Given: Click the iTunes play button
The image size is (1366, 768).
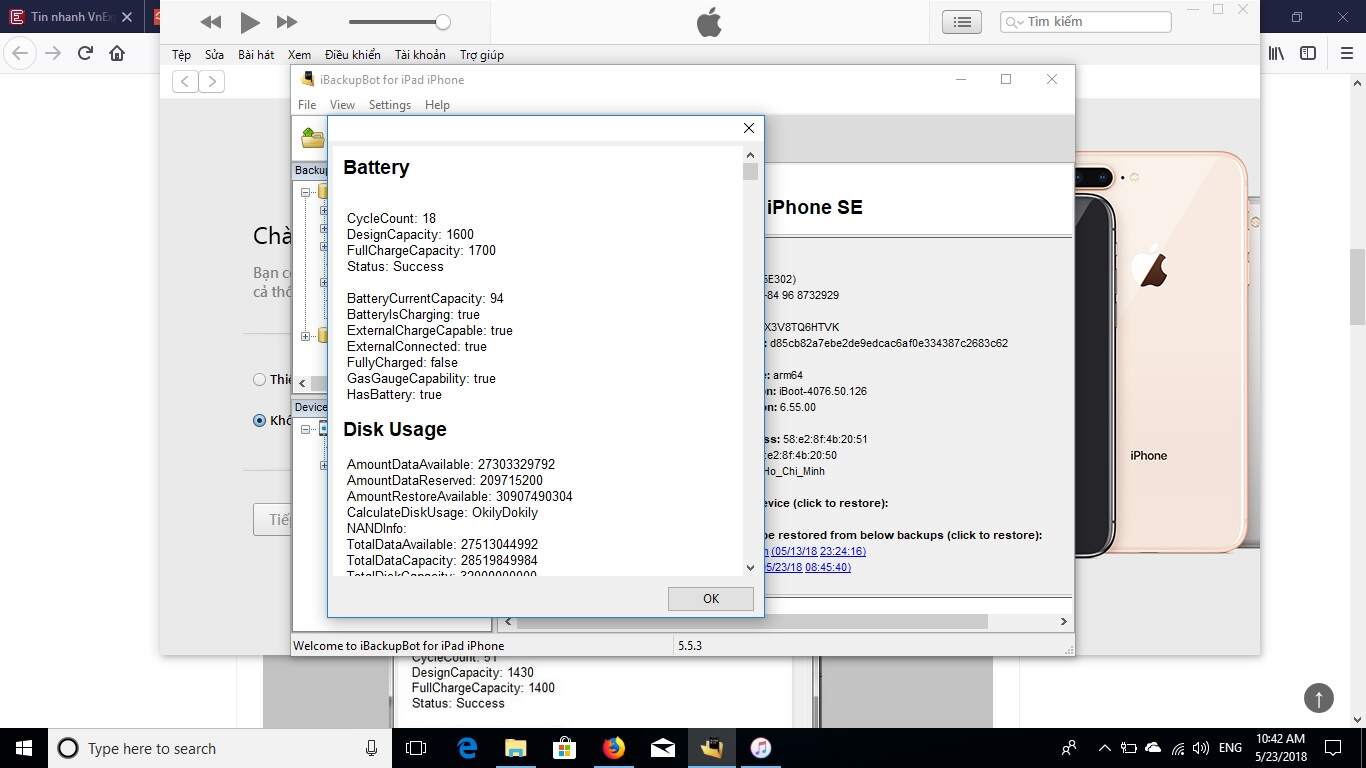Looking at the screenshot, I should [250, 22].
